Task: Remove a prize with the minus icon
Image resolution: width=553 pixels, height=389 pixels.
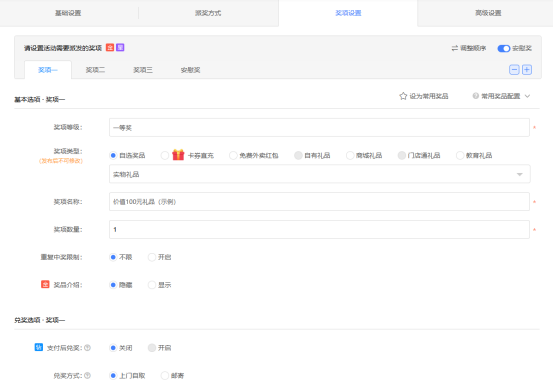Action: point(514,70)
